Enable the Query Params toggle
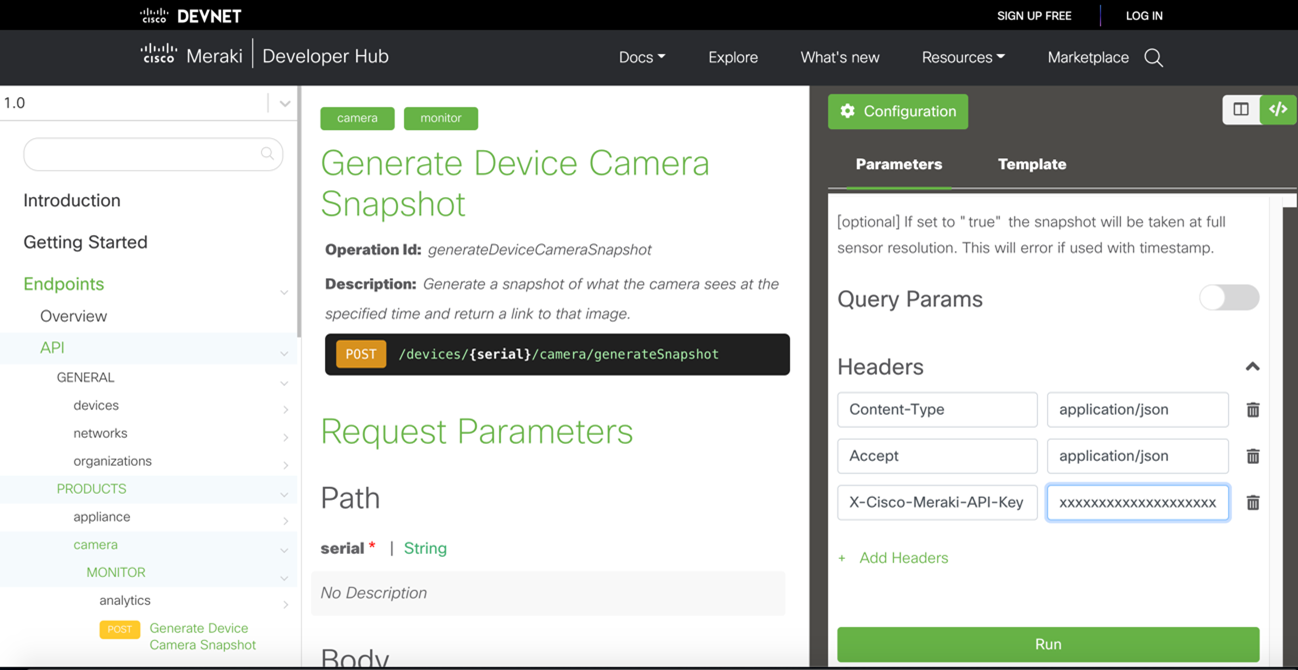 [x=1228, y=297]
